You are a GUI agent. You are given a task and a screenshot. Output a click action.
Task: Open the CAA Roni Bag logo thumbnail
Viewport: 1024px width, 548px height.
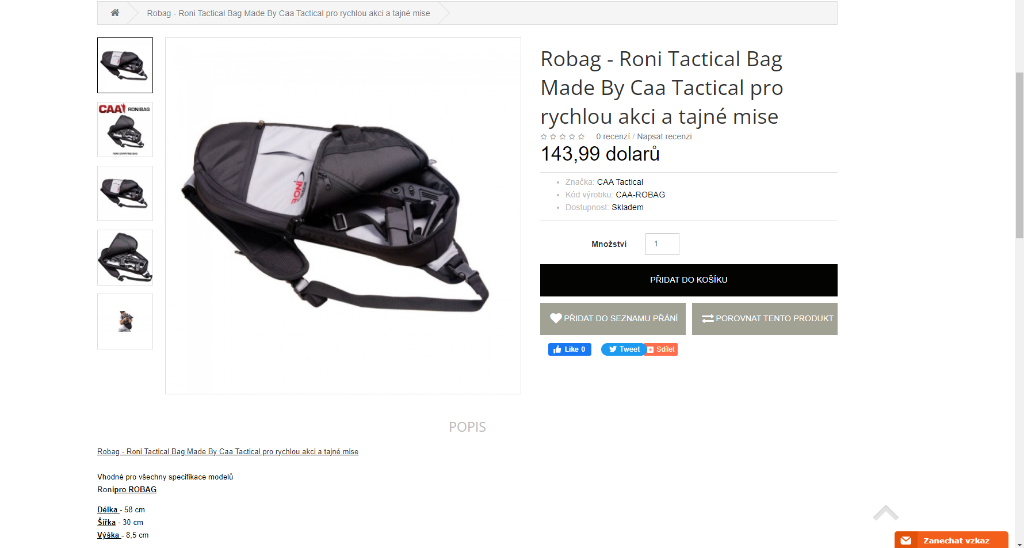coord(125,129)
